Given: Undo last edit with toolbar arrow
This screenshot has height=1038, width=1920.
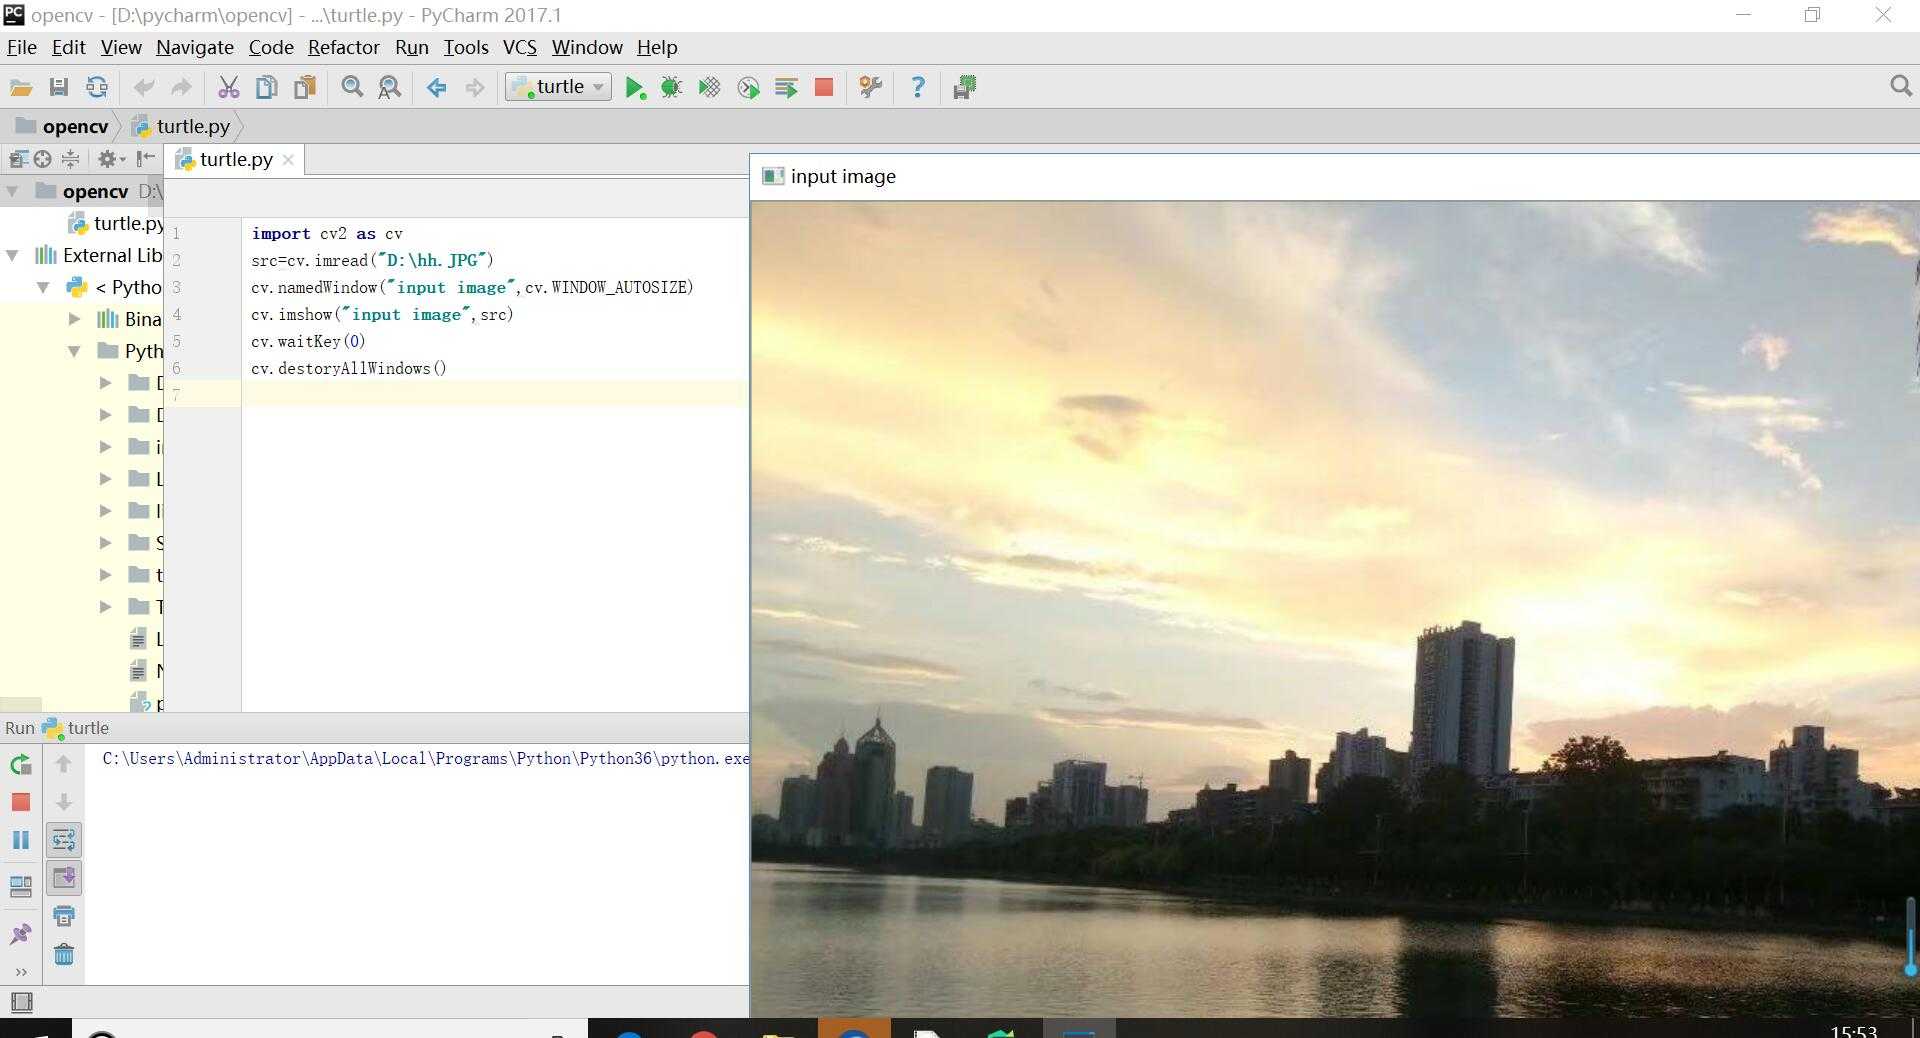Looking at the screenshot, I should [144, 88].
